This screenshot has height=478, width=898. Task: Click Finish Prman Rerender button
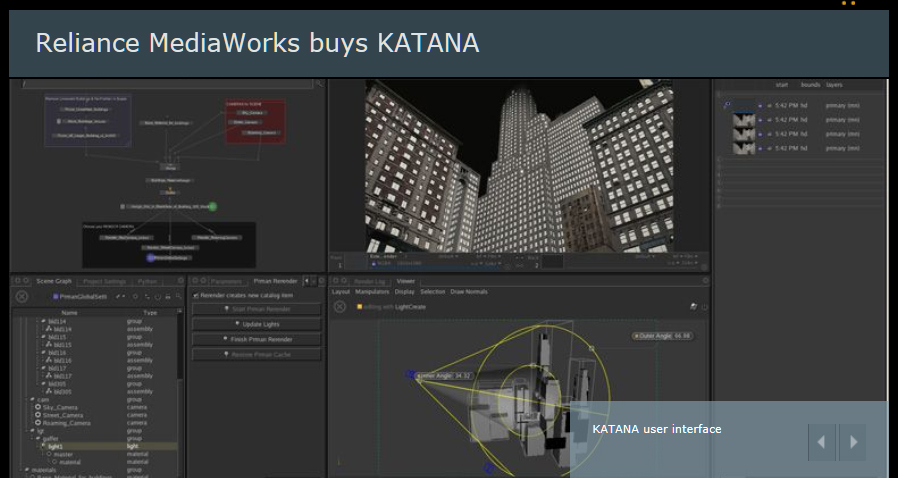[257, 339]
